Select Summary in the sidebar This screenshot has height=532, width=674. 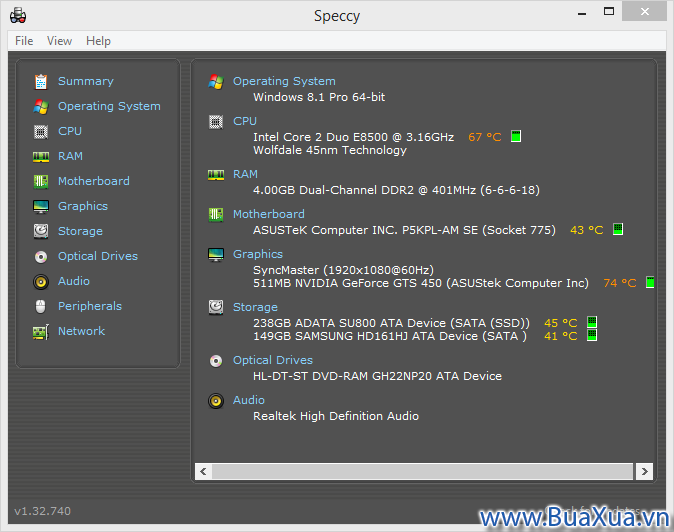(86, 81)
